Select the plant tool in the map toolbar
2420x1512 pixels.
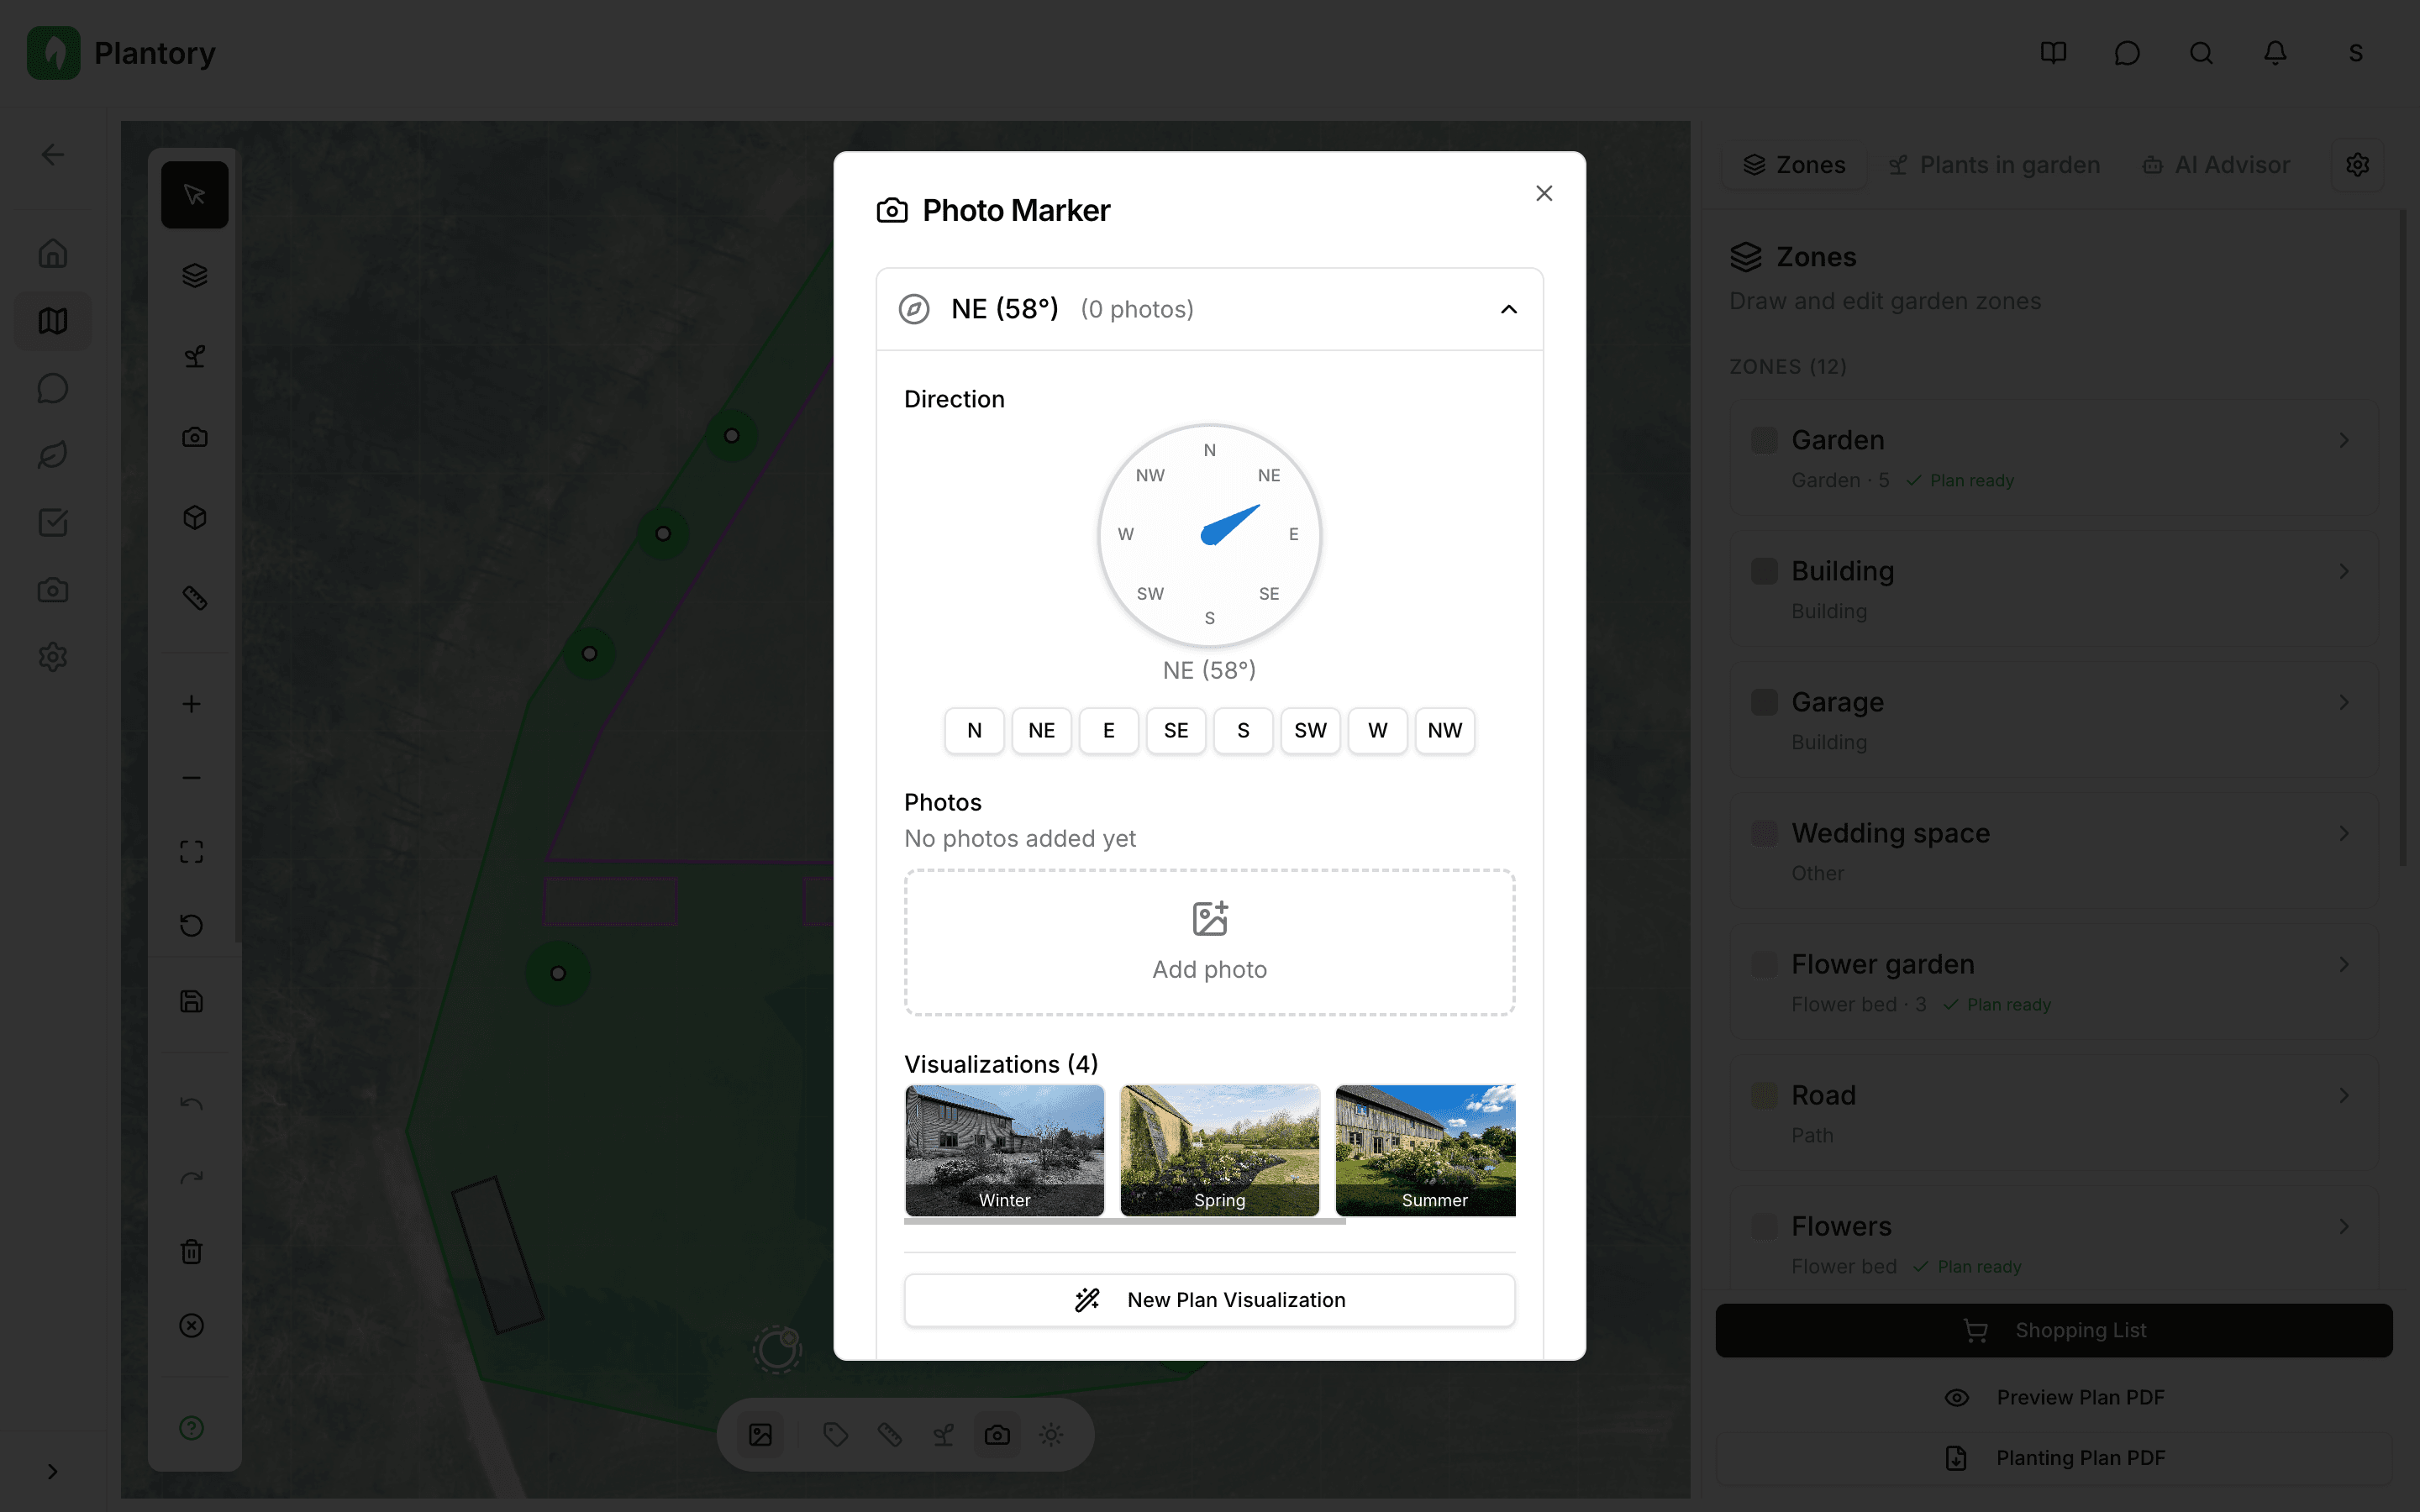194,356
